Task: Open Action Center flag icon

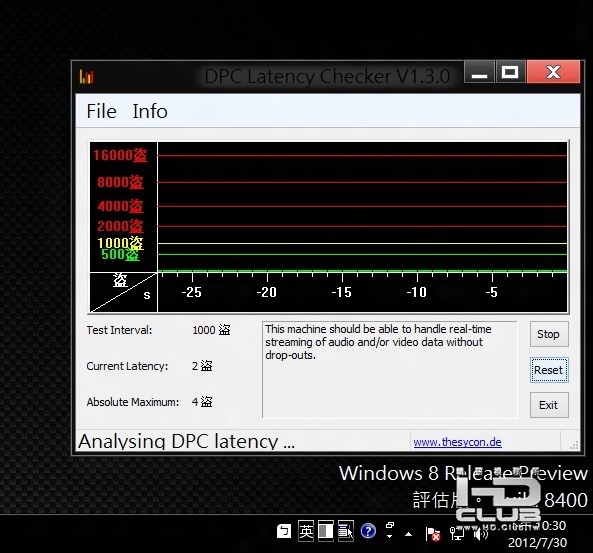Action: coord(433,534)
